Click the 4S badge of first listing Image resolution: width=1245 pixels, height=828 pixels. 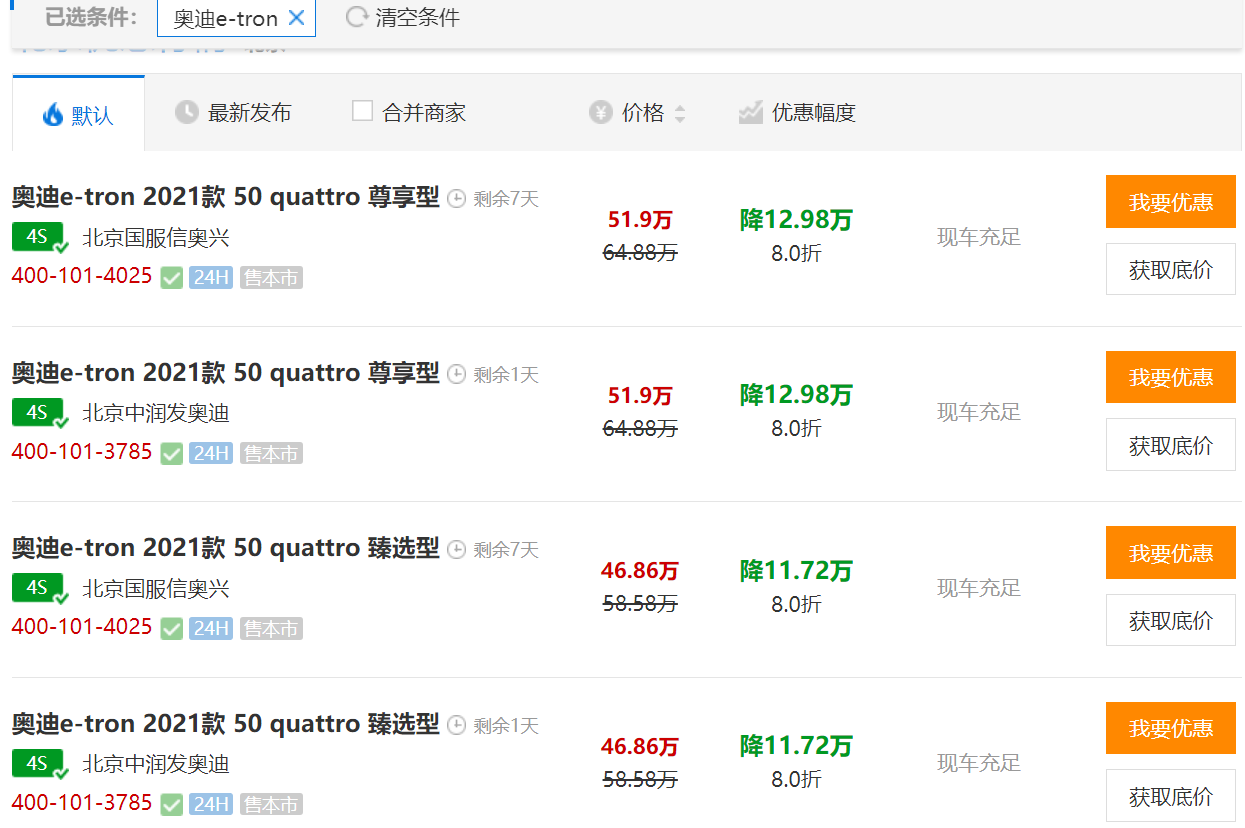click(x=38, y=238)
